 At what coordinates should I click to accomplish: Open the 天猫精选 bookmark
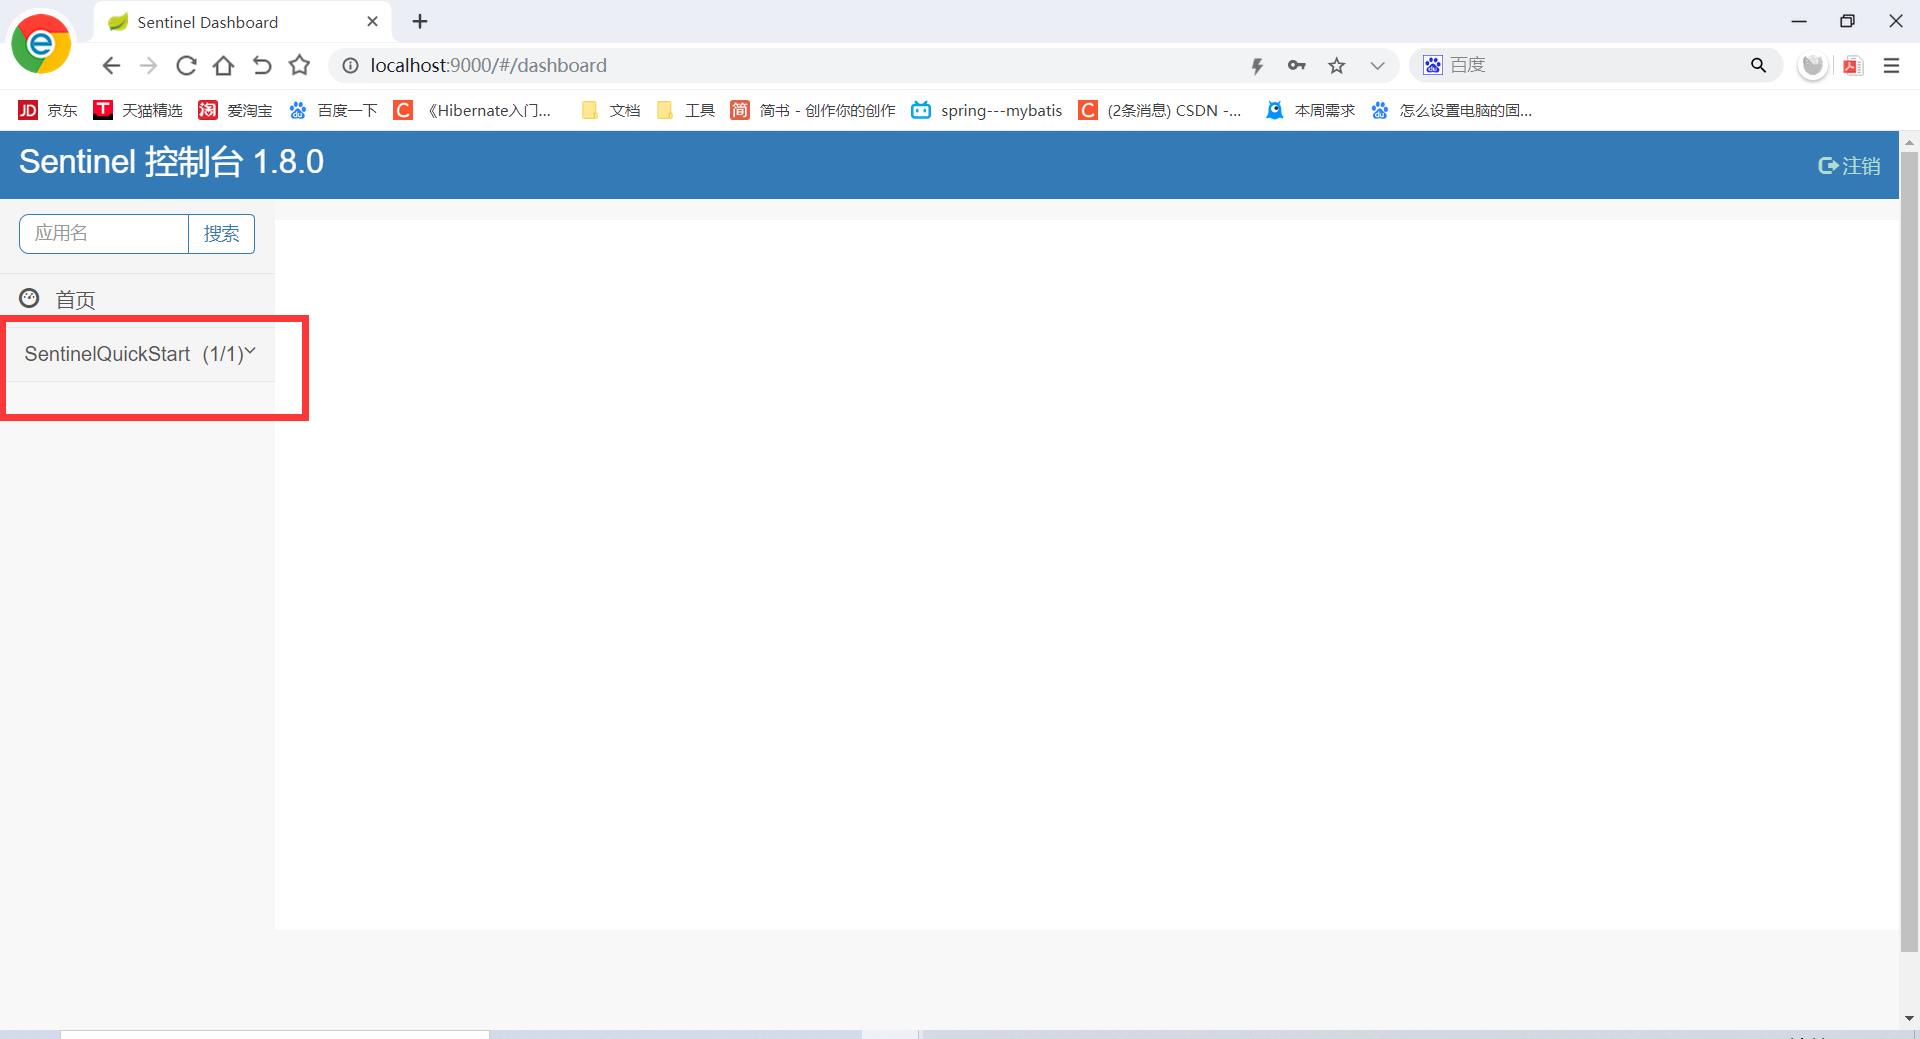(x=138, y=110)
